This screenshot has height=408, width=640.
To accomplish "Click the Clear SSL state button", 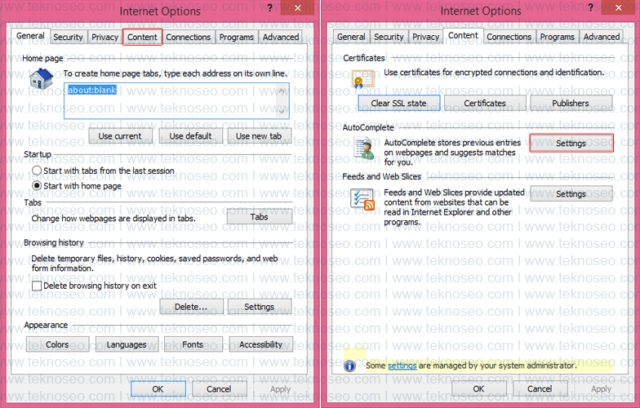I will pos(399,103).
